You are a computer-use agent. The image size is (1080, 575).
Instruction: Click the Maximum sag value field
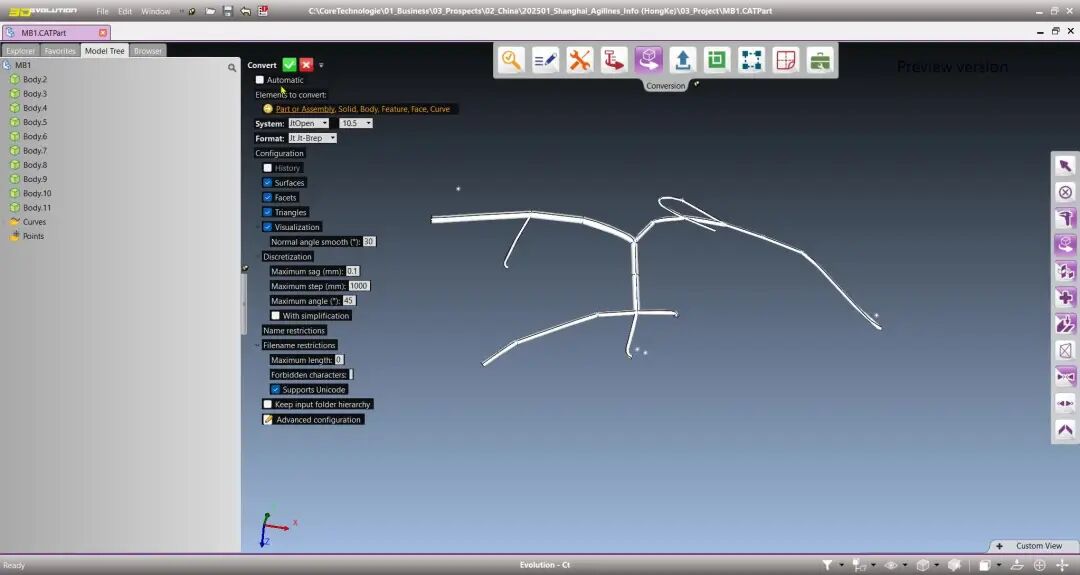click(x=353, y=271)
